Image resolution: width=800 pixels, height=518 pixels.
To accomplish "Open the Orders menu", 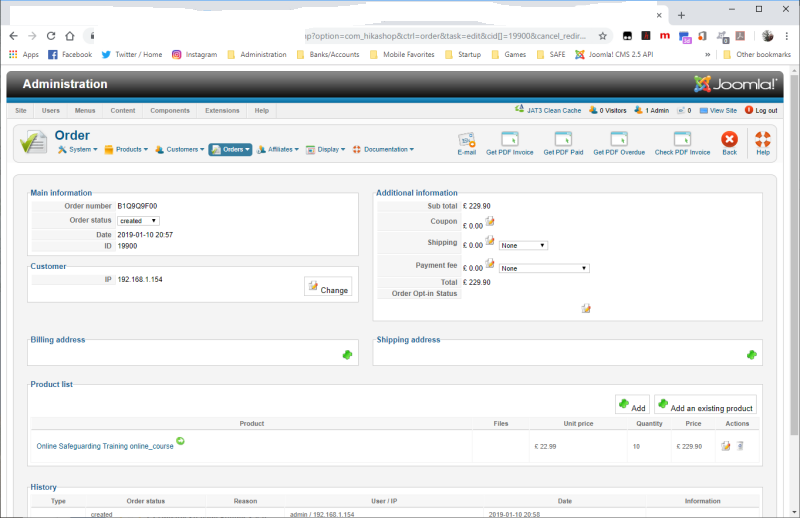I will [x=230, y=150].
